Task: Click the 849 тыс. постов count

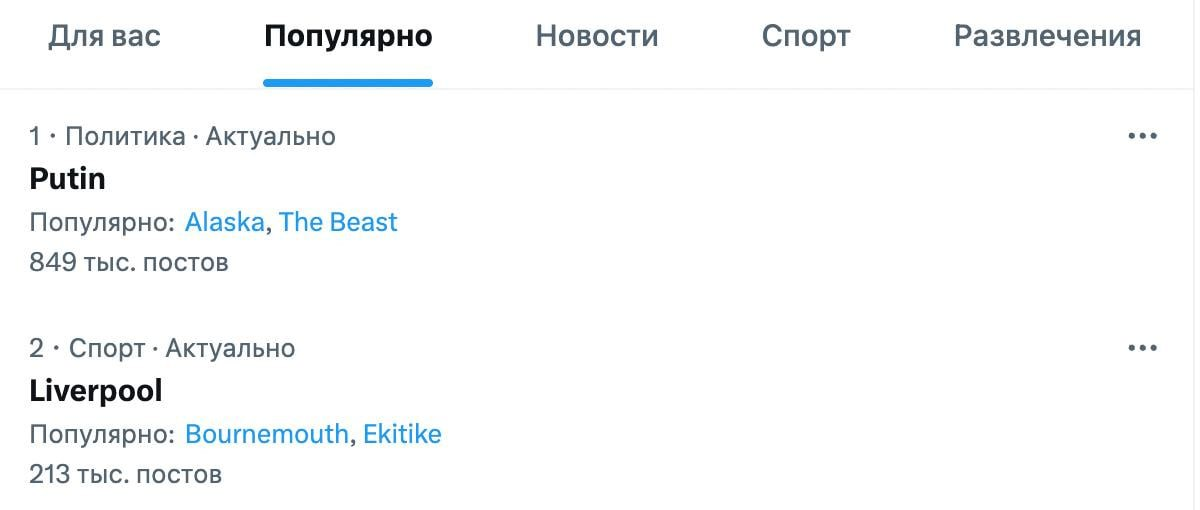Action: point(129,263)
